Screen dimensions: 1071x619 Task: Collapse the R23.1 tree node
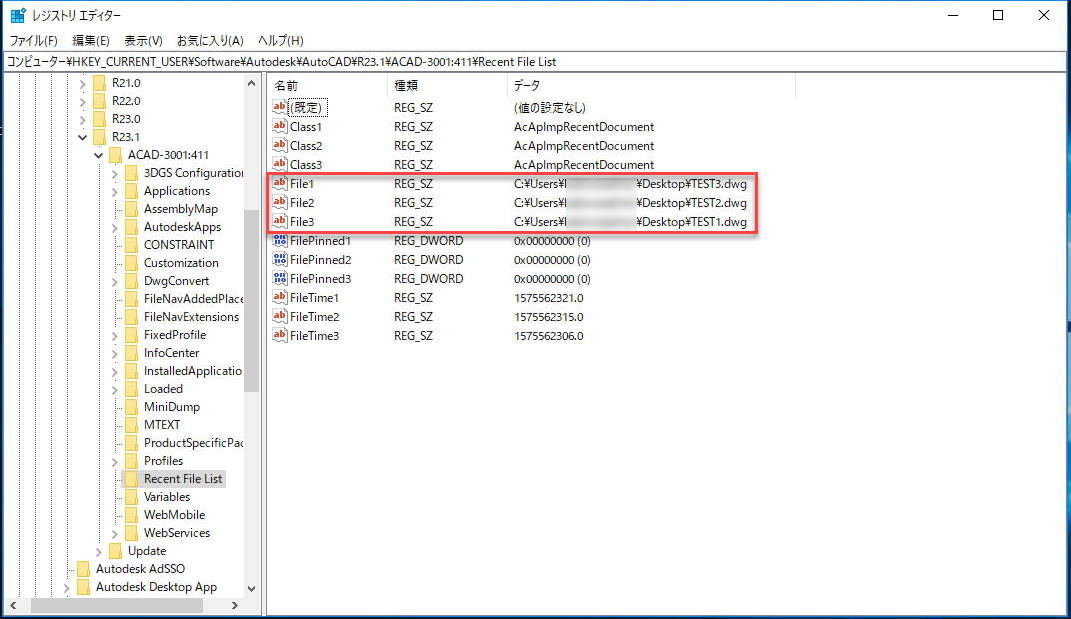pos(83,137)
